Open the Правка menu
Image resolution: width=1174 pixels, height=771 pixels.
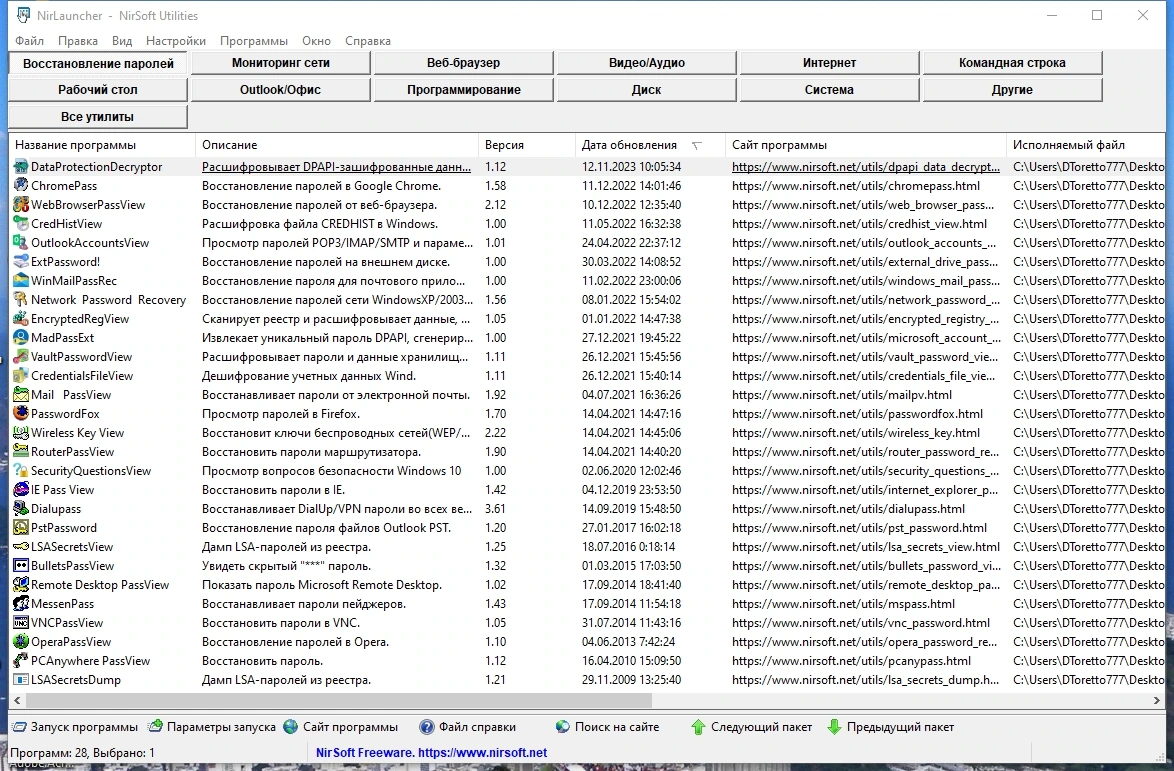78,41
